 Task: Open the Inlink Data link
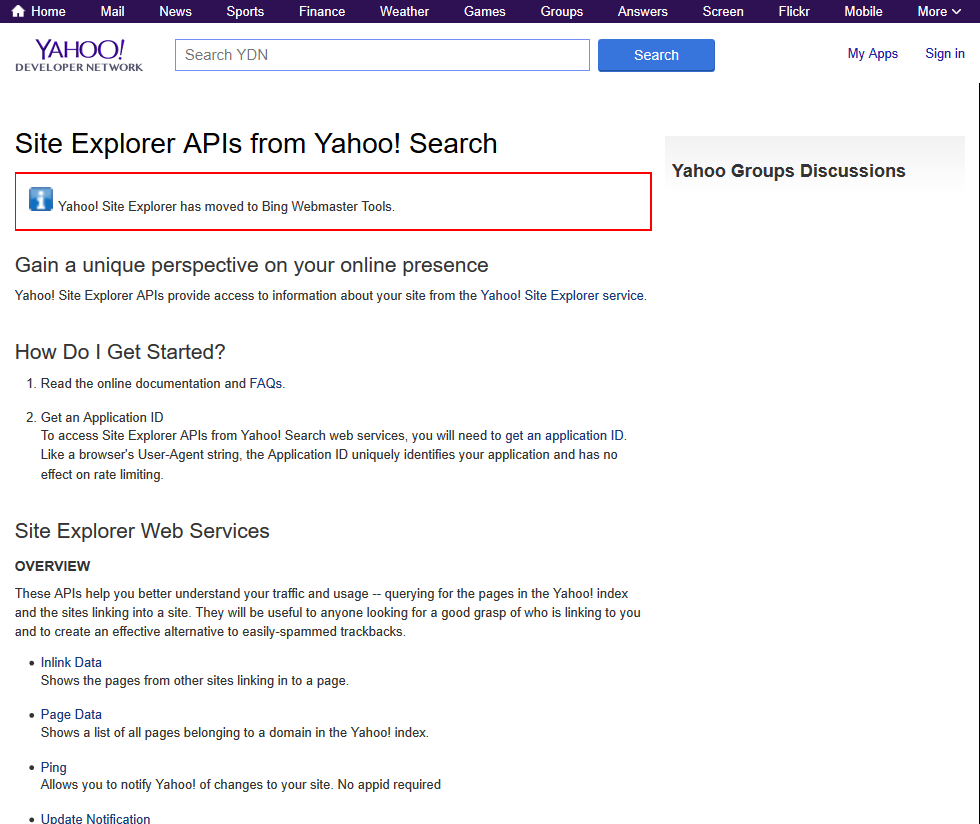[71, 663]
